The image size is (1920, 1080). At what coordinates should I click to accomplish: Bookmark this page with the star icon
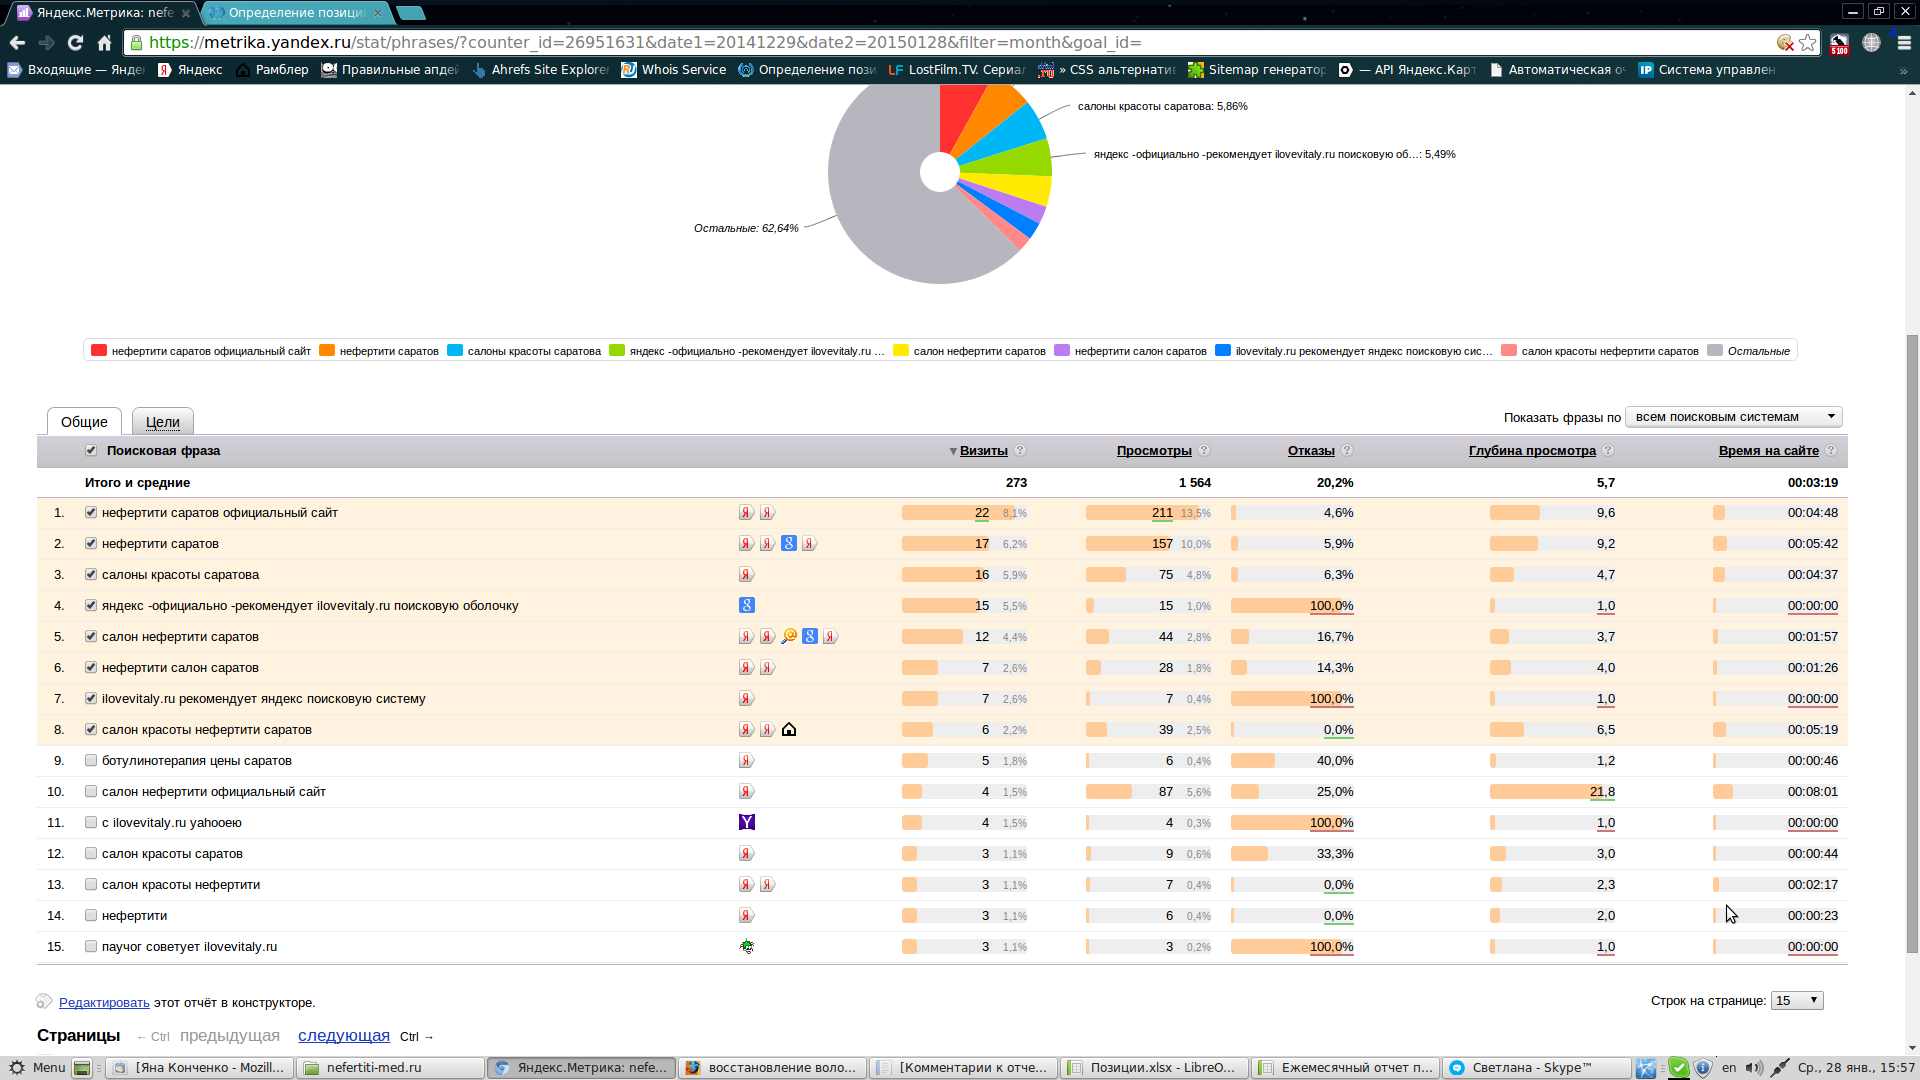point(1807,42)
